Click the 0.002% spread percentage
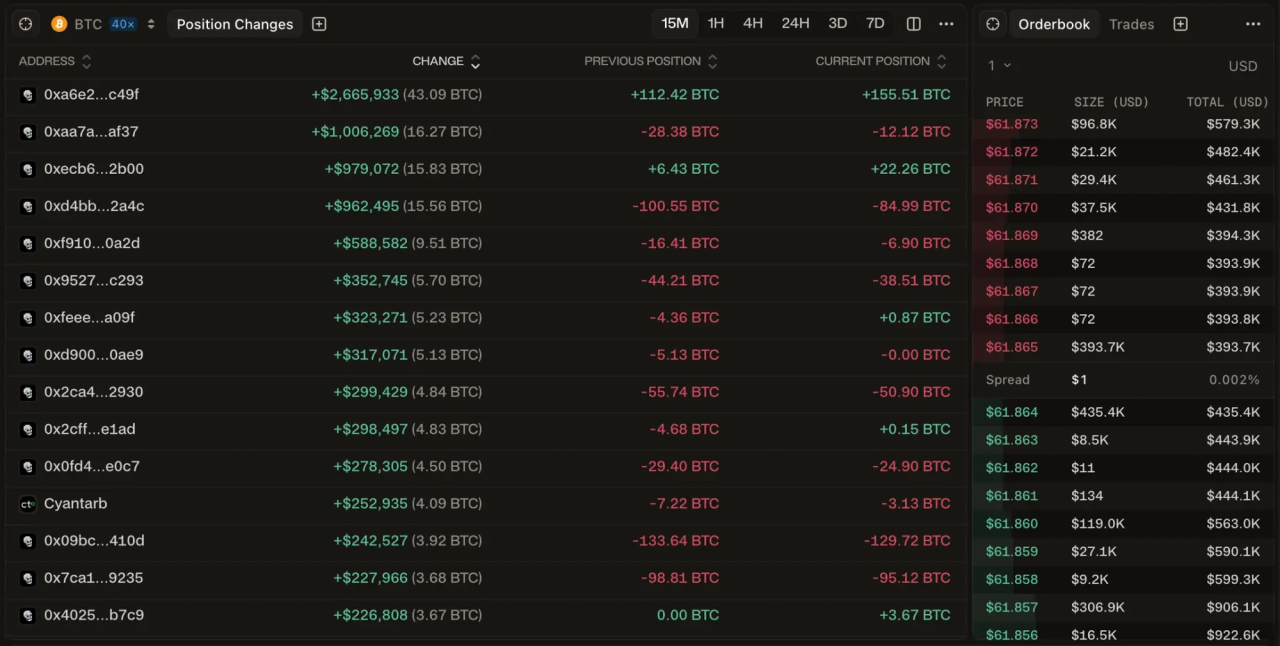 tap(1234, 380)
